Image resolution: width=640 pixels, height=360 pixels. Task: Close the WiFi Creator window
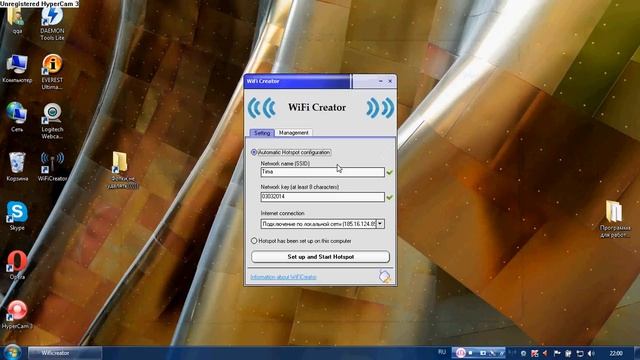click(390, 81)
